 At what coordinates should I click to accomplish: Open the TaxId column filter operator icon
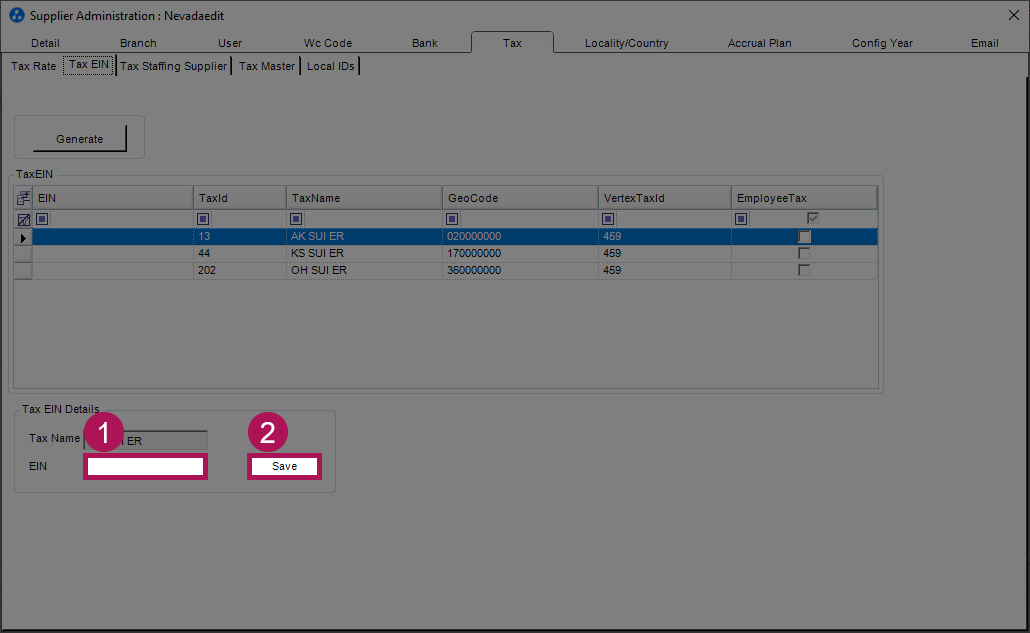(203, 219)
